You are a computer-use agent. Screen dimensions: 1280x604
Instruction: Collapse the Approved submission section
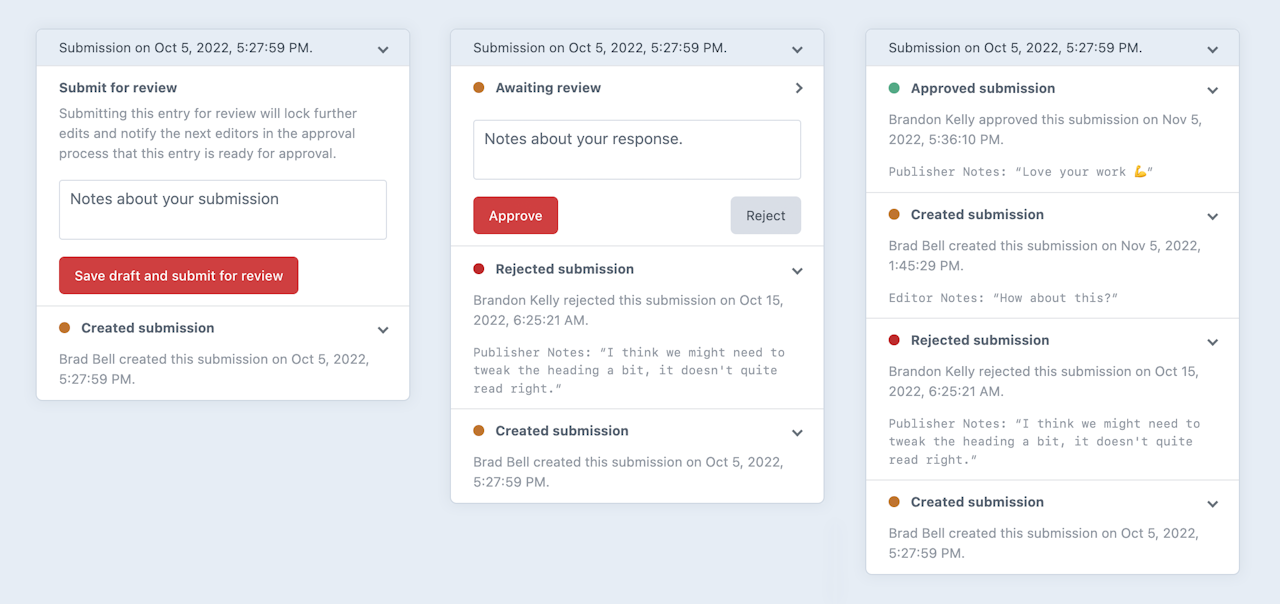point(1212,90)
